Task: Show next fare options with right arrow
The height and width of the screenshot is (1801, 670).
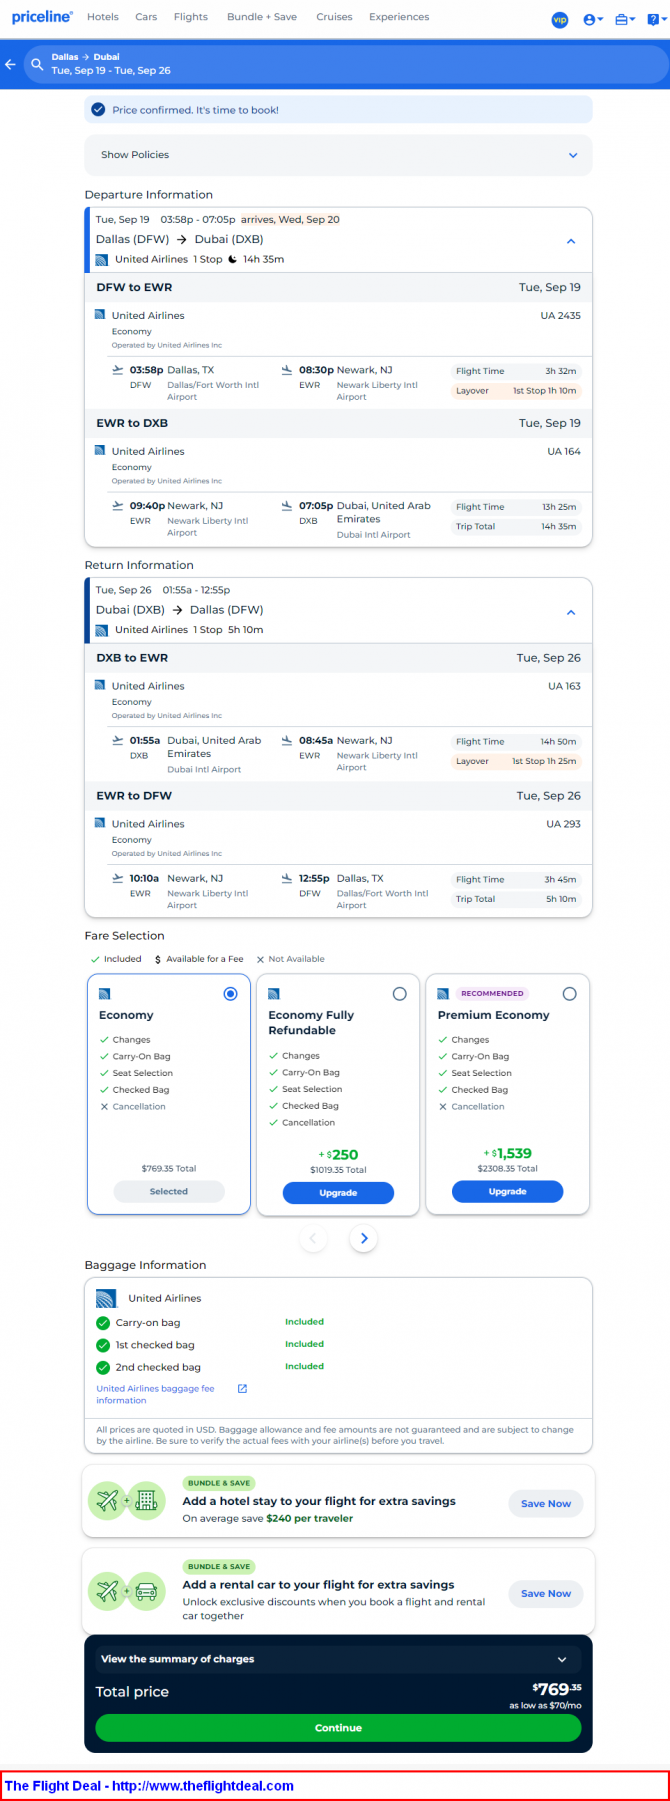Action: pyautogui.click(x=364, y=1238)
